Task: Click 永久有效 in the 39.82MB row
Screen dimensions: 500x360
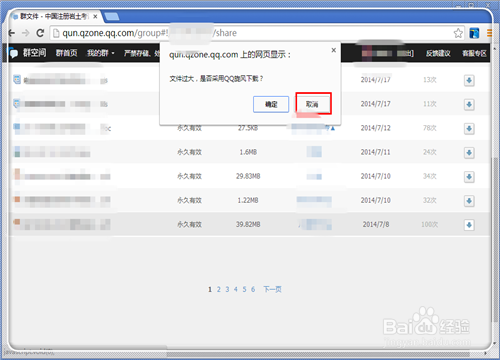Action: click(189, 225)
